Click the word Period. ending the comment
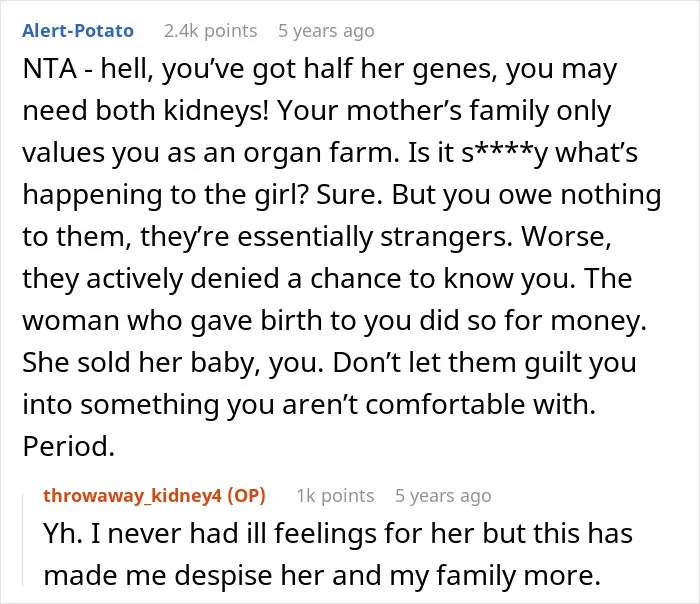 click(x=69, y=446)
